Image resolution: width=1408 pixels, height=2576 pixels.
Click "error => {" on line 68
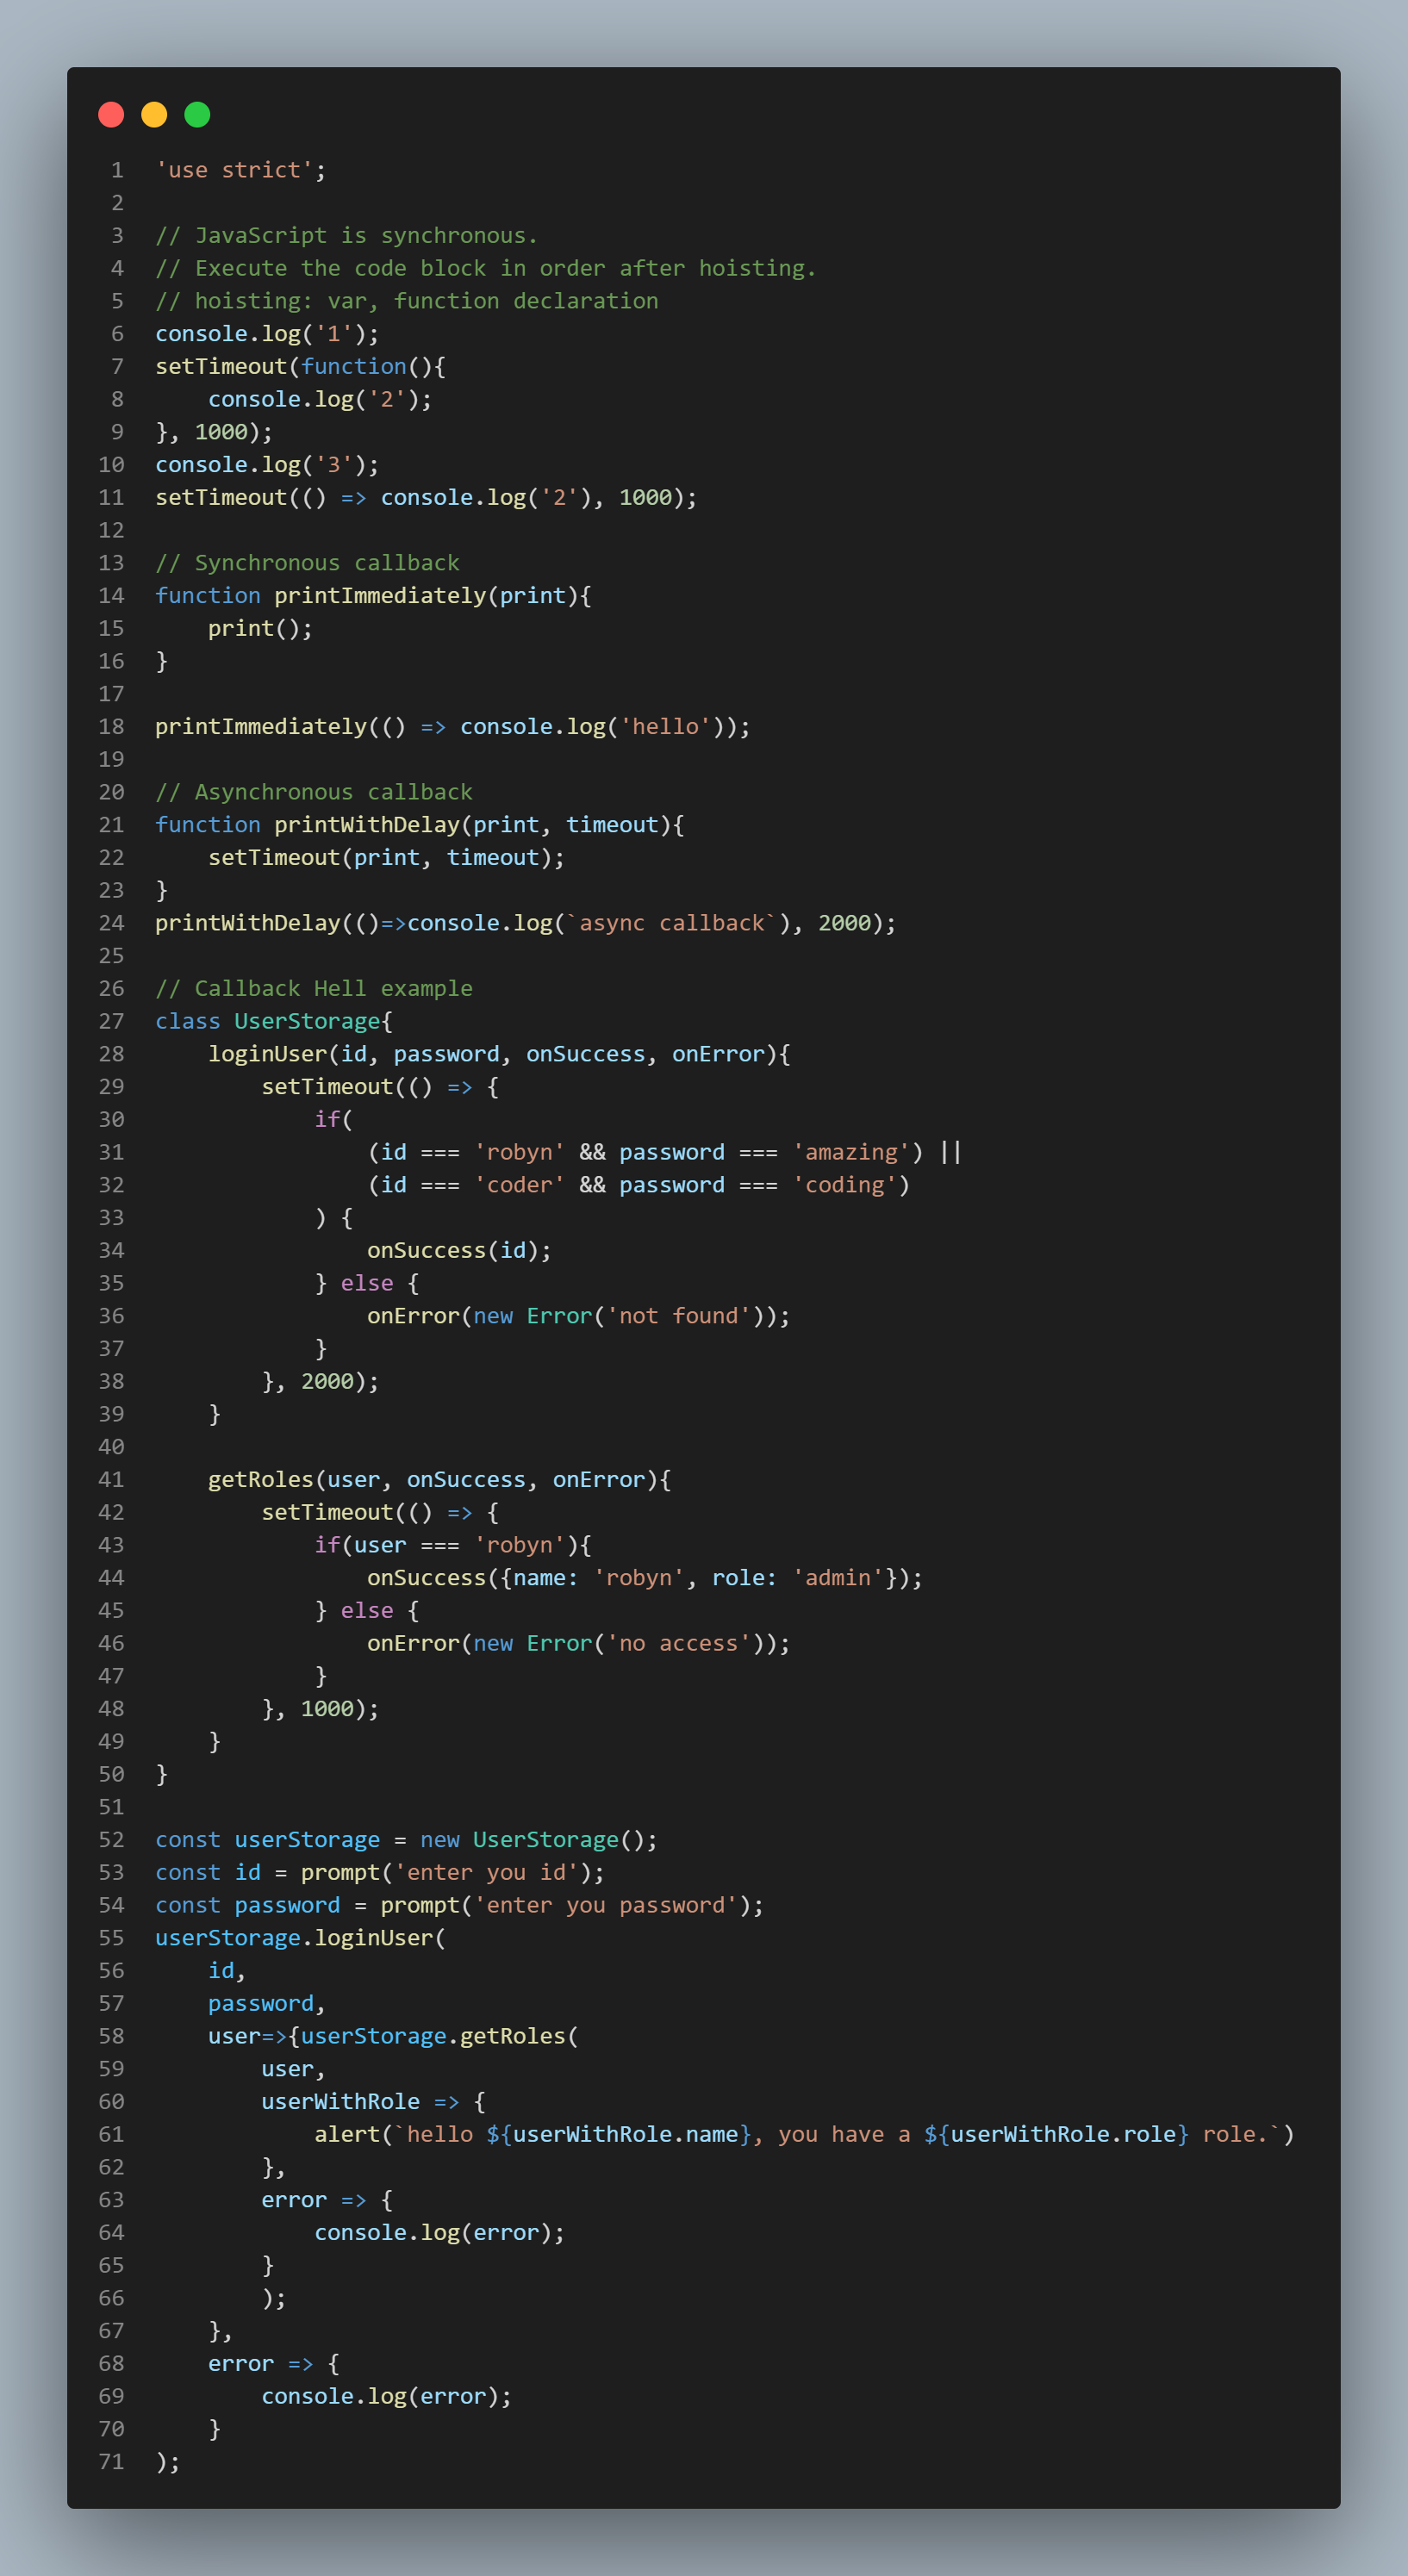pos(274,2364)
